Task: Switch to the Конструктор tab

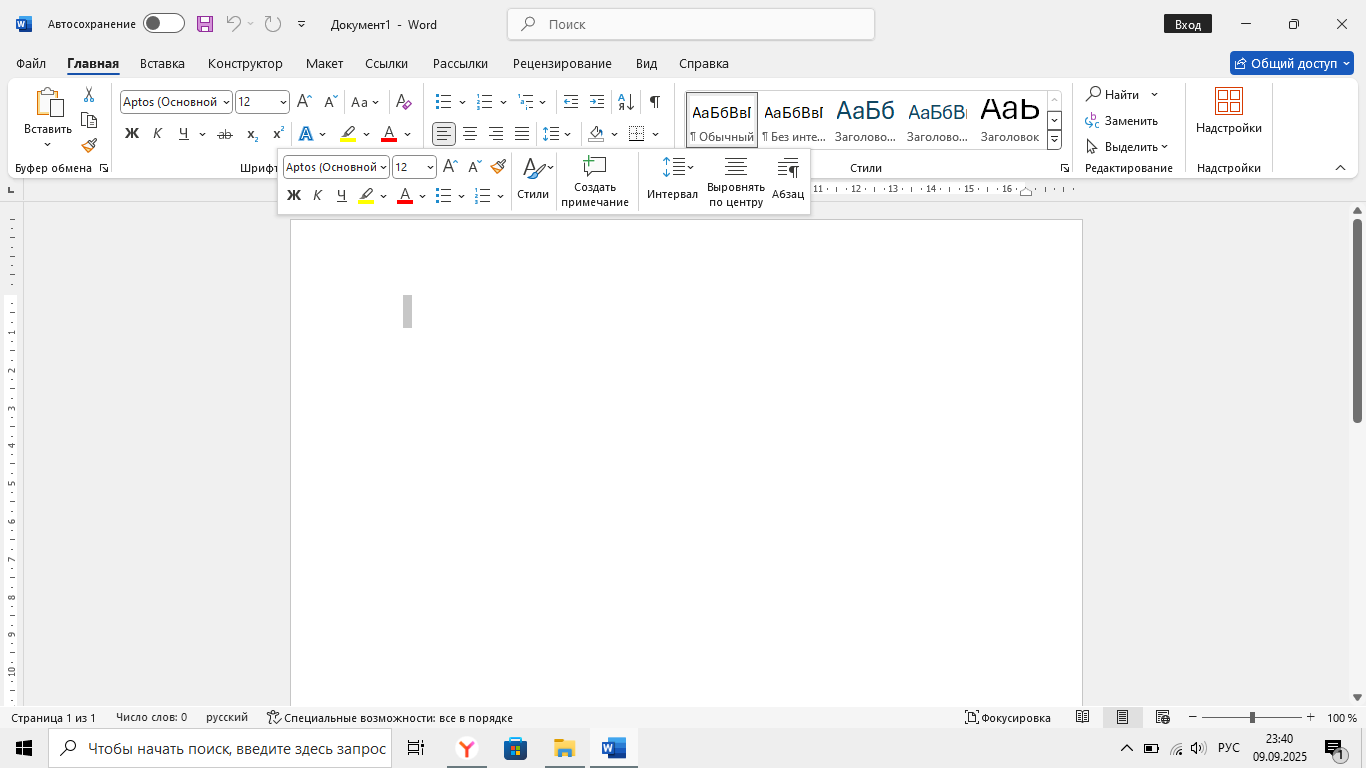Action: click(x=245, y=63)
